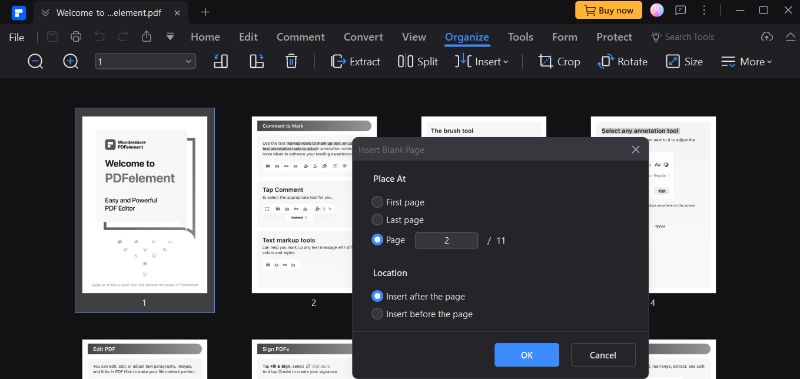Viewport: 800px width, 379px height.
Task: Click the cloud upload icon
Action: click(x=766, y=37)
